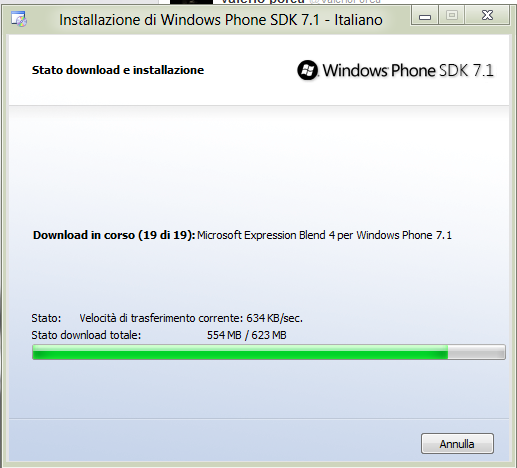The height and width of the screenshot is (468, 517).
Task: Cancel installation with the Annulla button
Action: (x=457, y=444)
